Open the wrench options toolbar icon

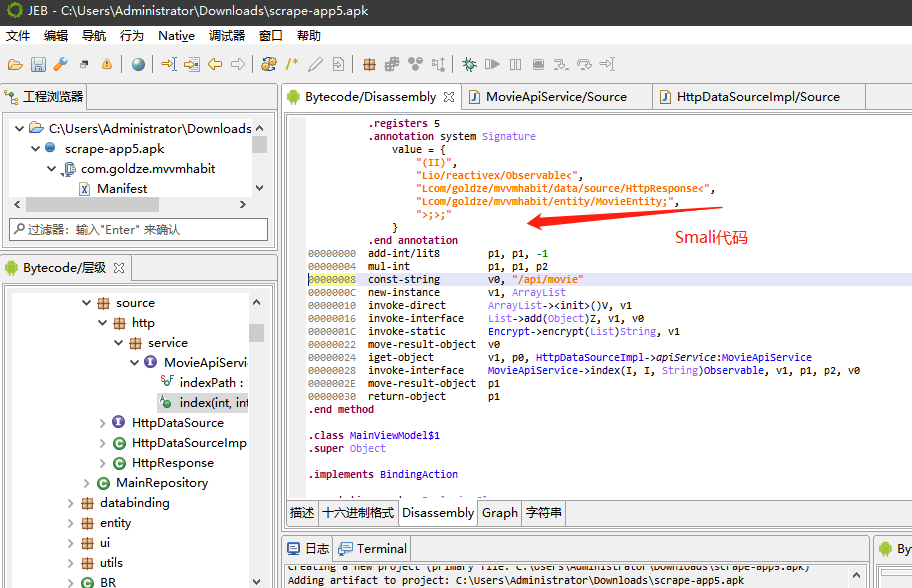(60, 64)
